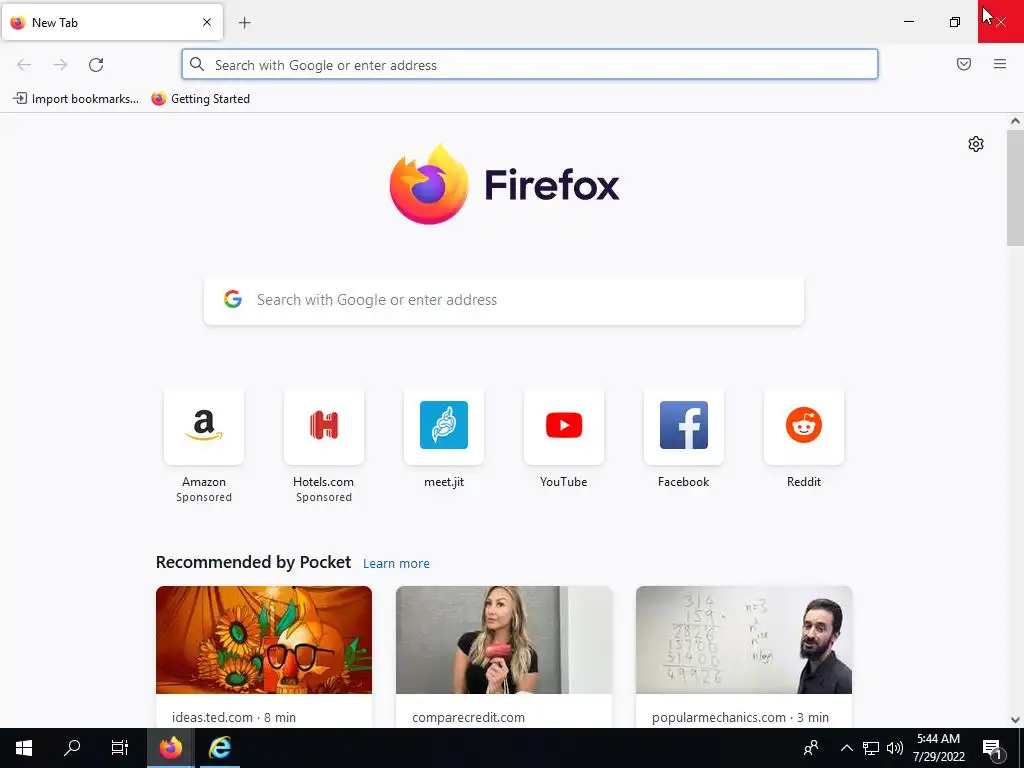The width and height of the screenshot is (1024, 768).
Task: Restore down the Firefox window
Action: [954, 22]
